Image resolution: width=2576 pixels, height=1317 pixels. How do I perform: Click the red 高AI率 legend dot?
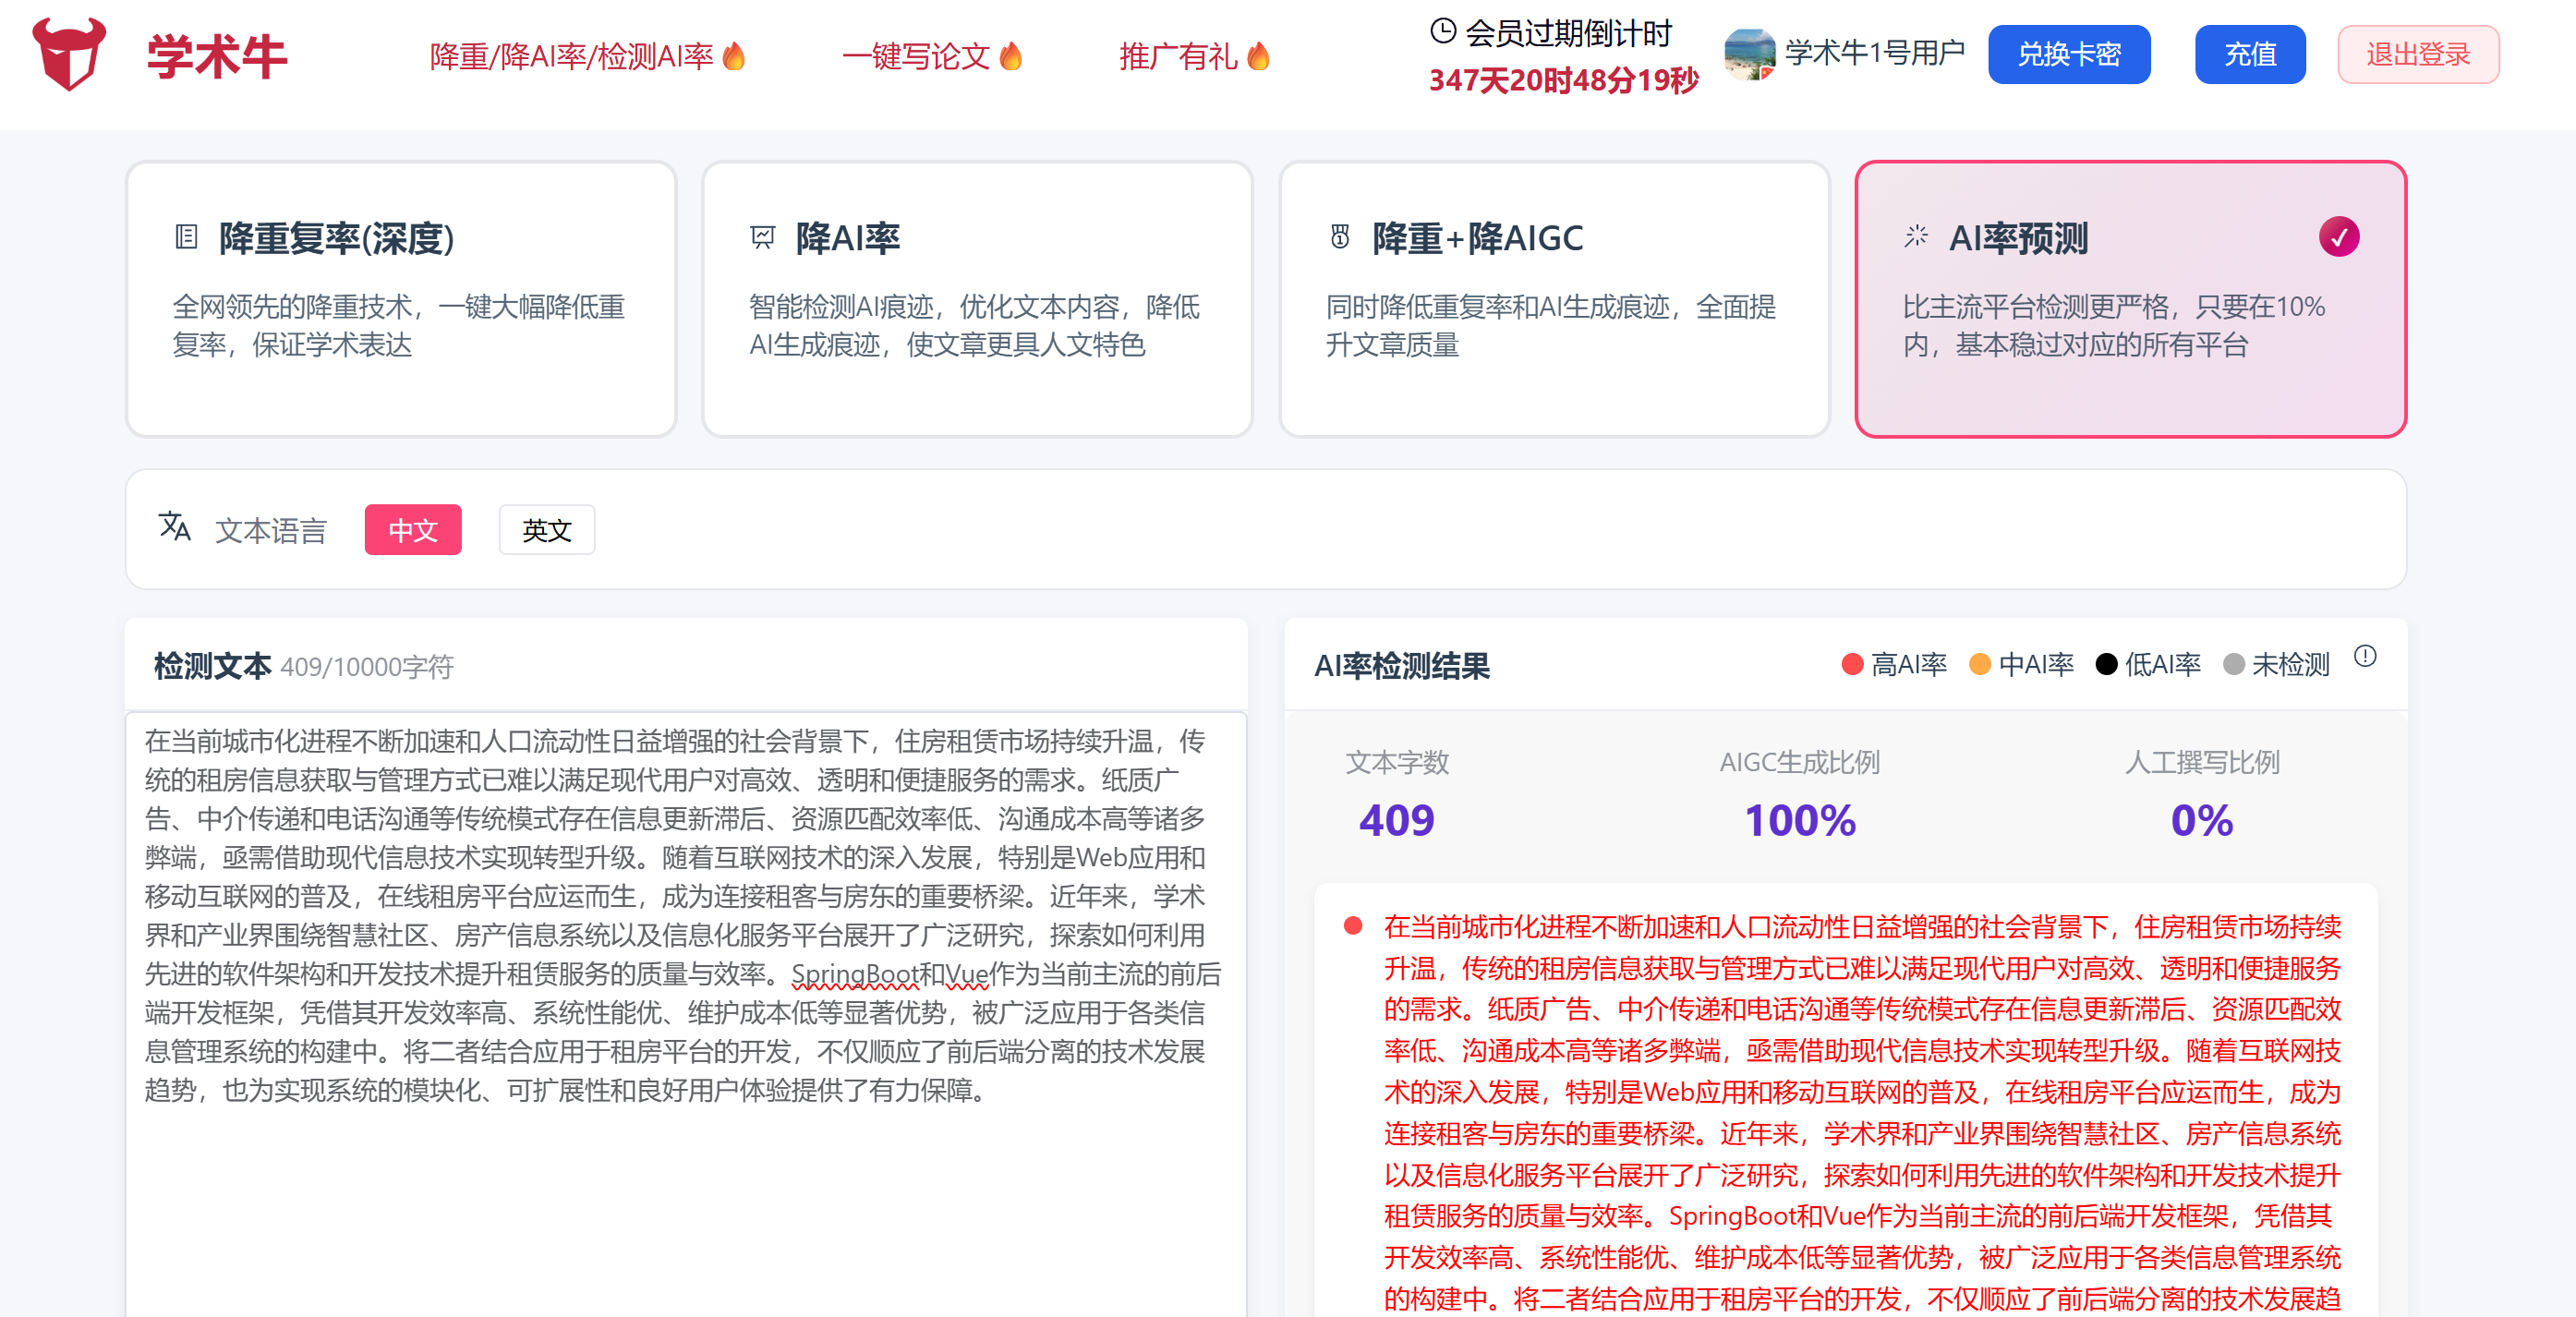[1852, 665]
